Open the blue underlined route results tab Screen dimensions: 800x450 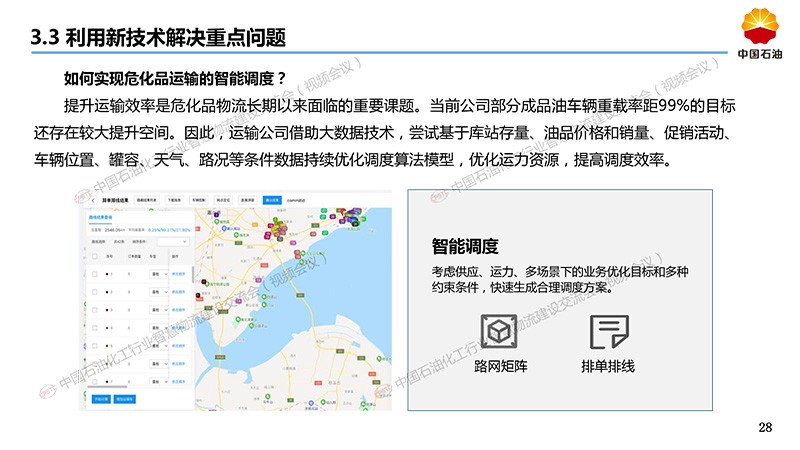[x=100, y=217]
